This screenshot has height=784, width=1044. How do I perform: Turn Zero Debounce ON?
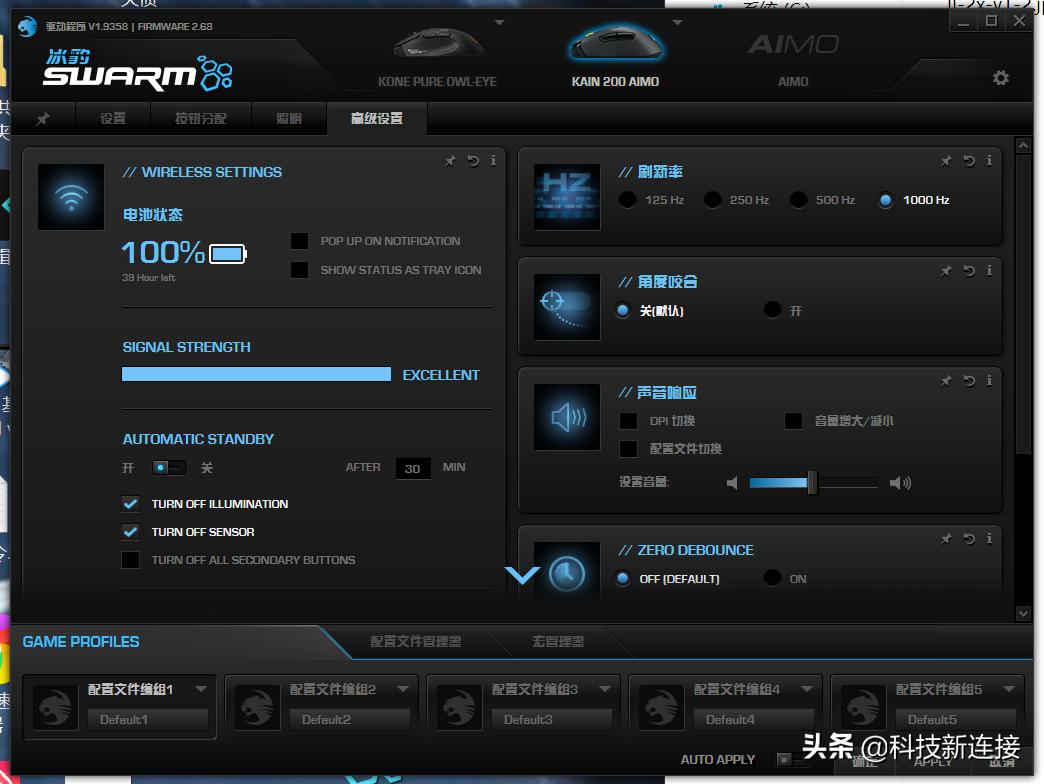pyautogui.click(x=772, y=578)
